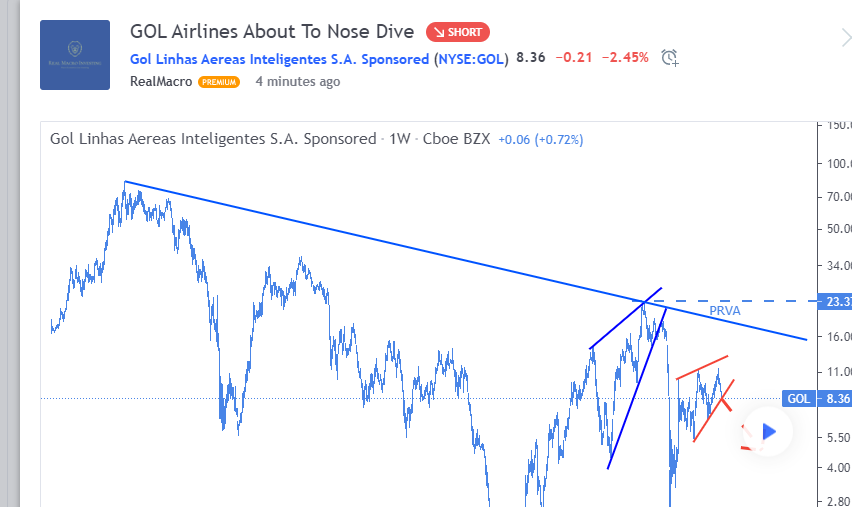Click the alarm clock add-alert icon
This screenshot has width=852, height=507.
[x=670, y=58]
